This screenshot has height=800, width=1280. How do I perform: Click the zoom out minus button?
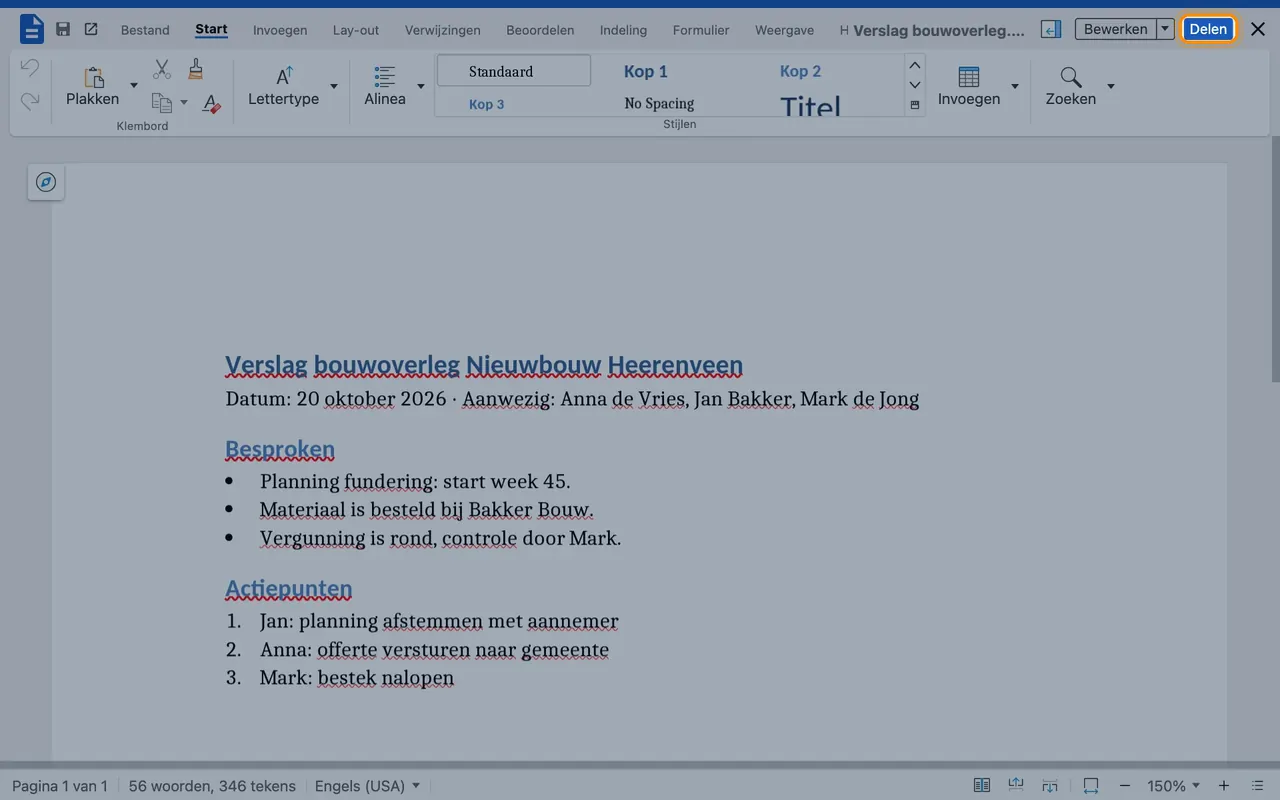(1125, 786)
